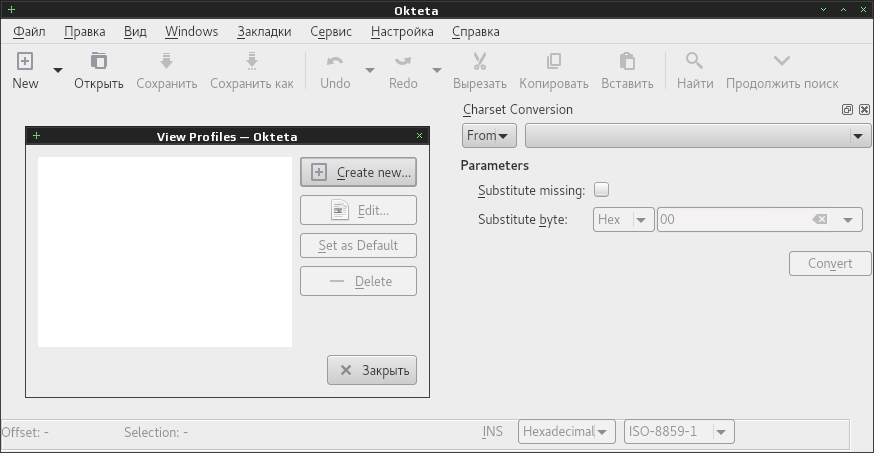Click the Undo toolbar icon
Image resolution: width=874 pixels, height=453 pixels.
point(335,61)
